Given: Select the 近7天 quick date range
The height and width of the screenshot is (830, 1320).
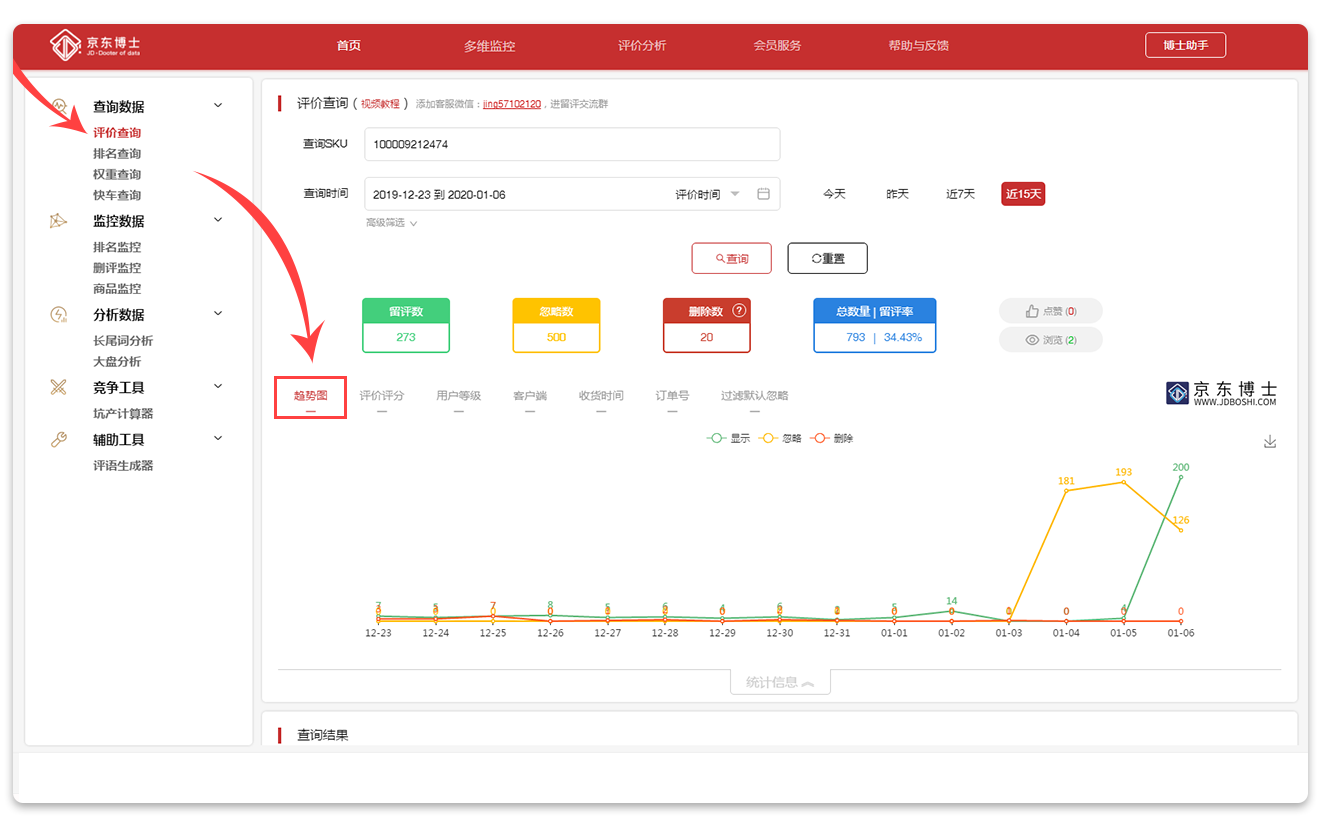Looking at the screenshot, I should 960,194.
